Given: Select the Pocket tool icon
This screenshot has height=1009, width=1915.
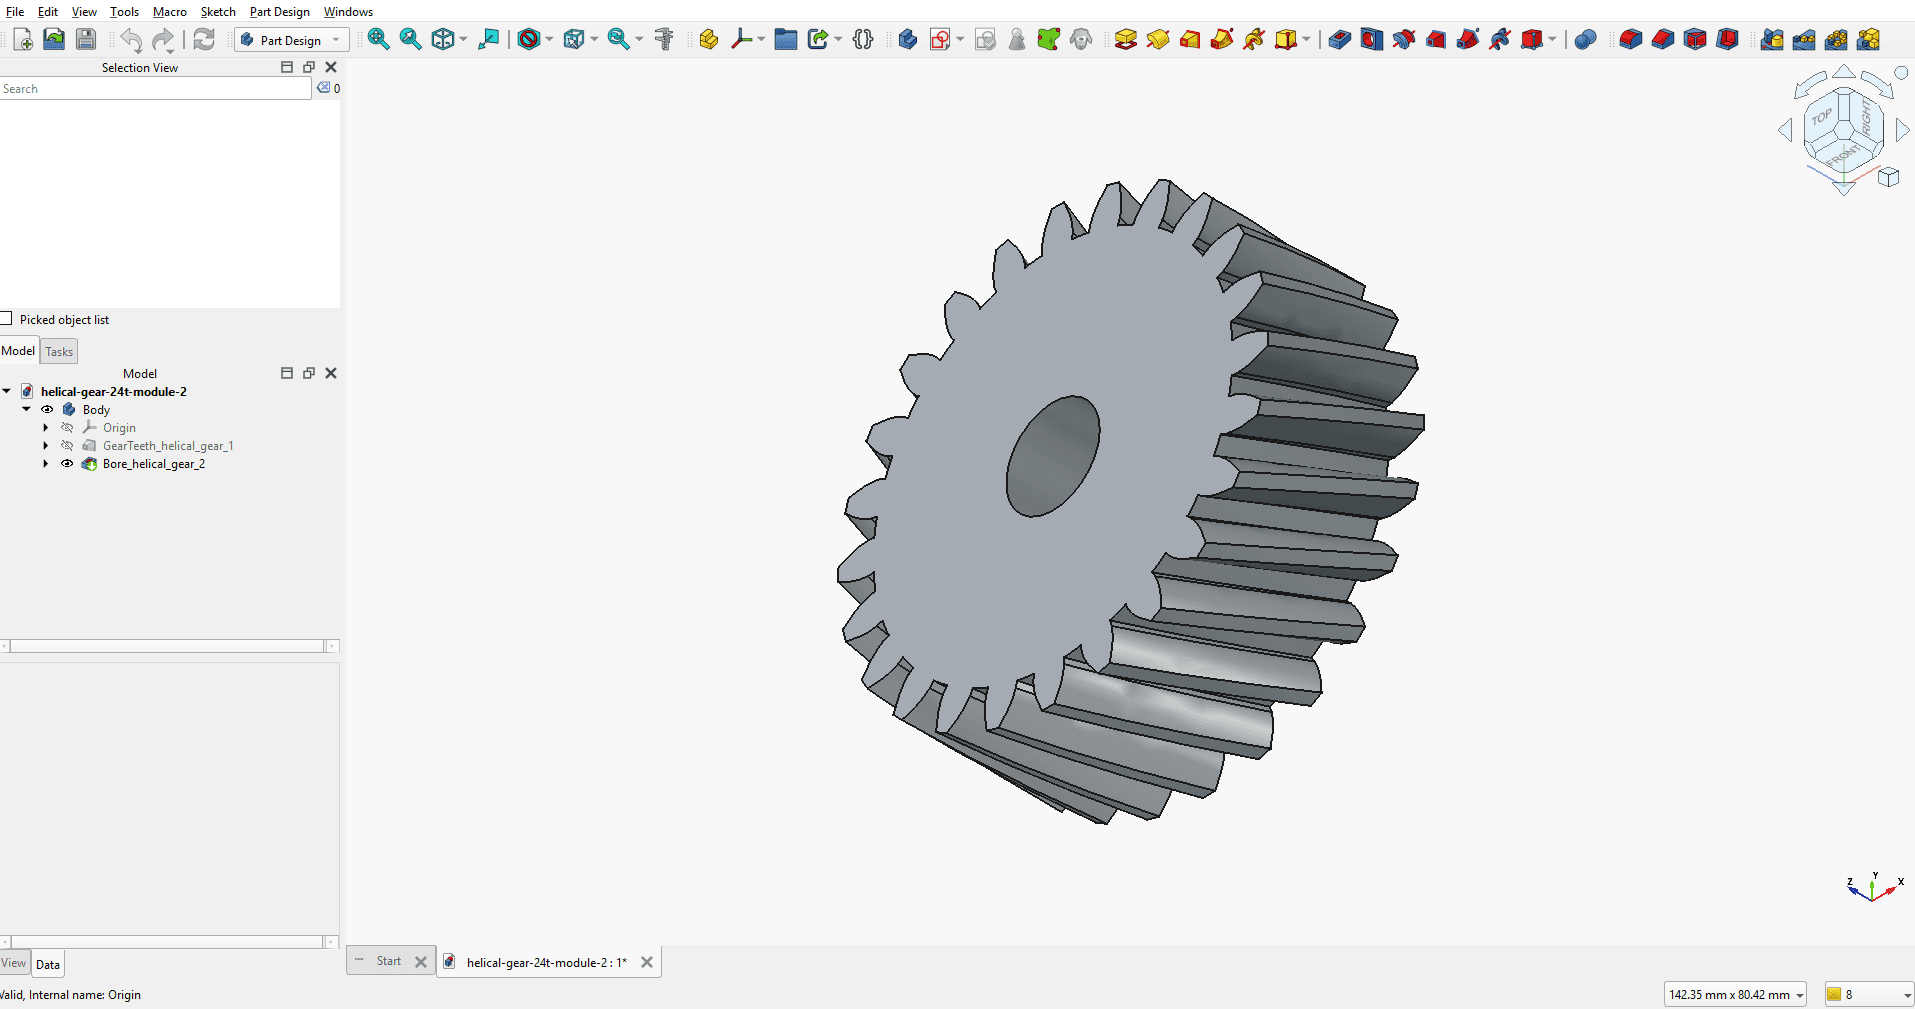Looking at the screenshot, I should pos(1340,40).
